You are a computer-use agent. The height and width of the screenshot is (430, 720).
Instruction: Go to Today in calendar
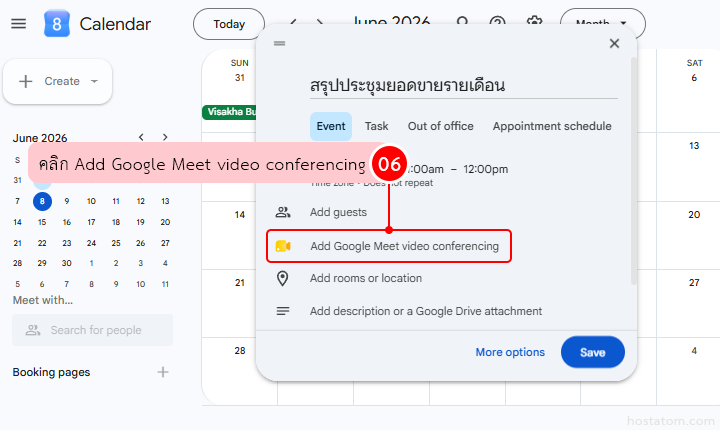[229, 24]
